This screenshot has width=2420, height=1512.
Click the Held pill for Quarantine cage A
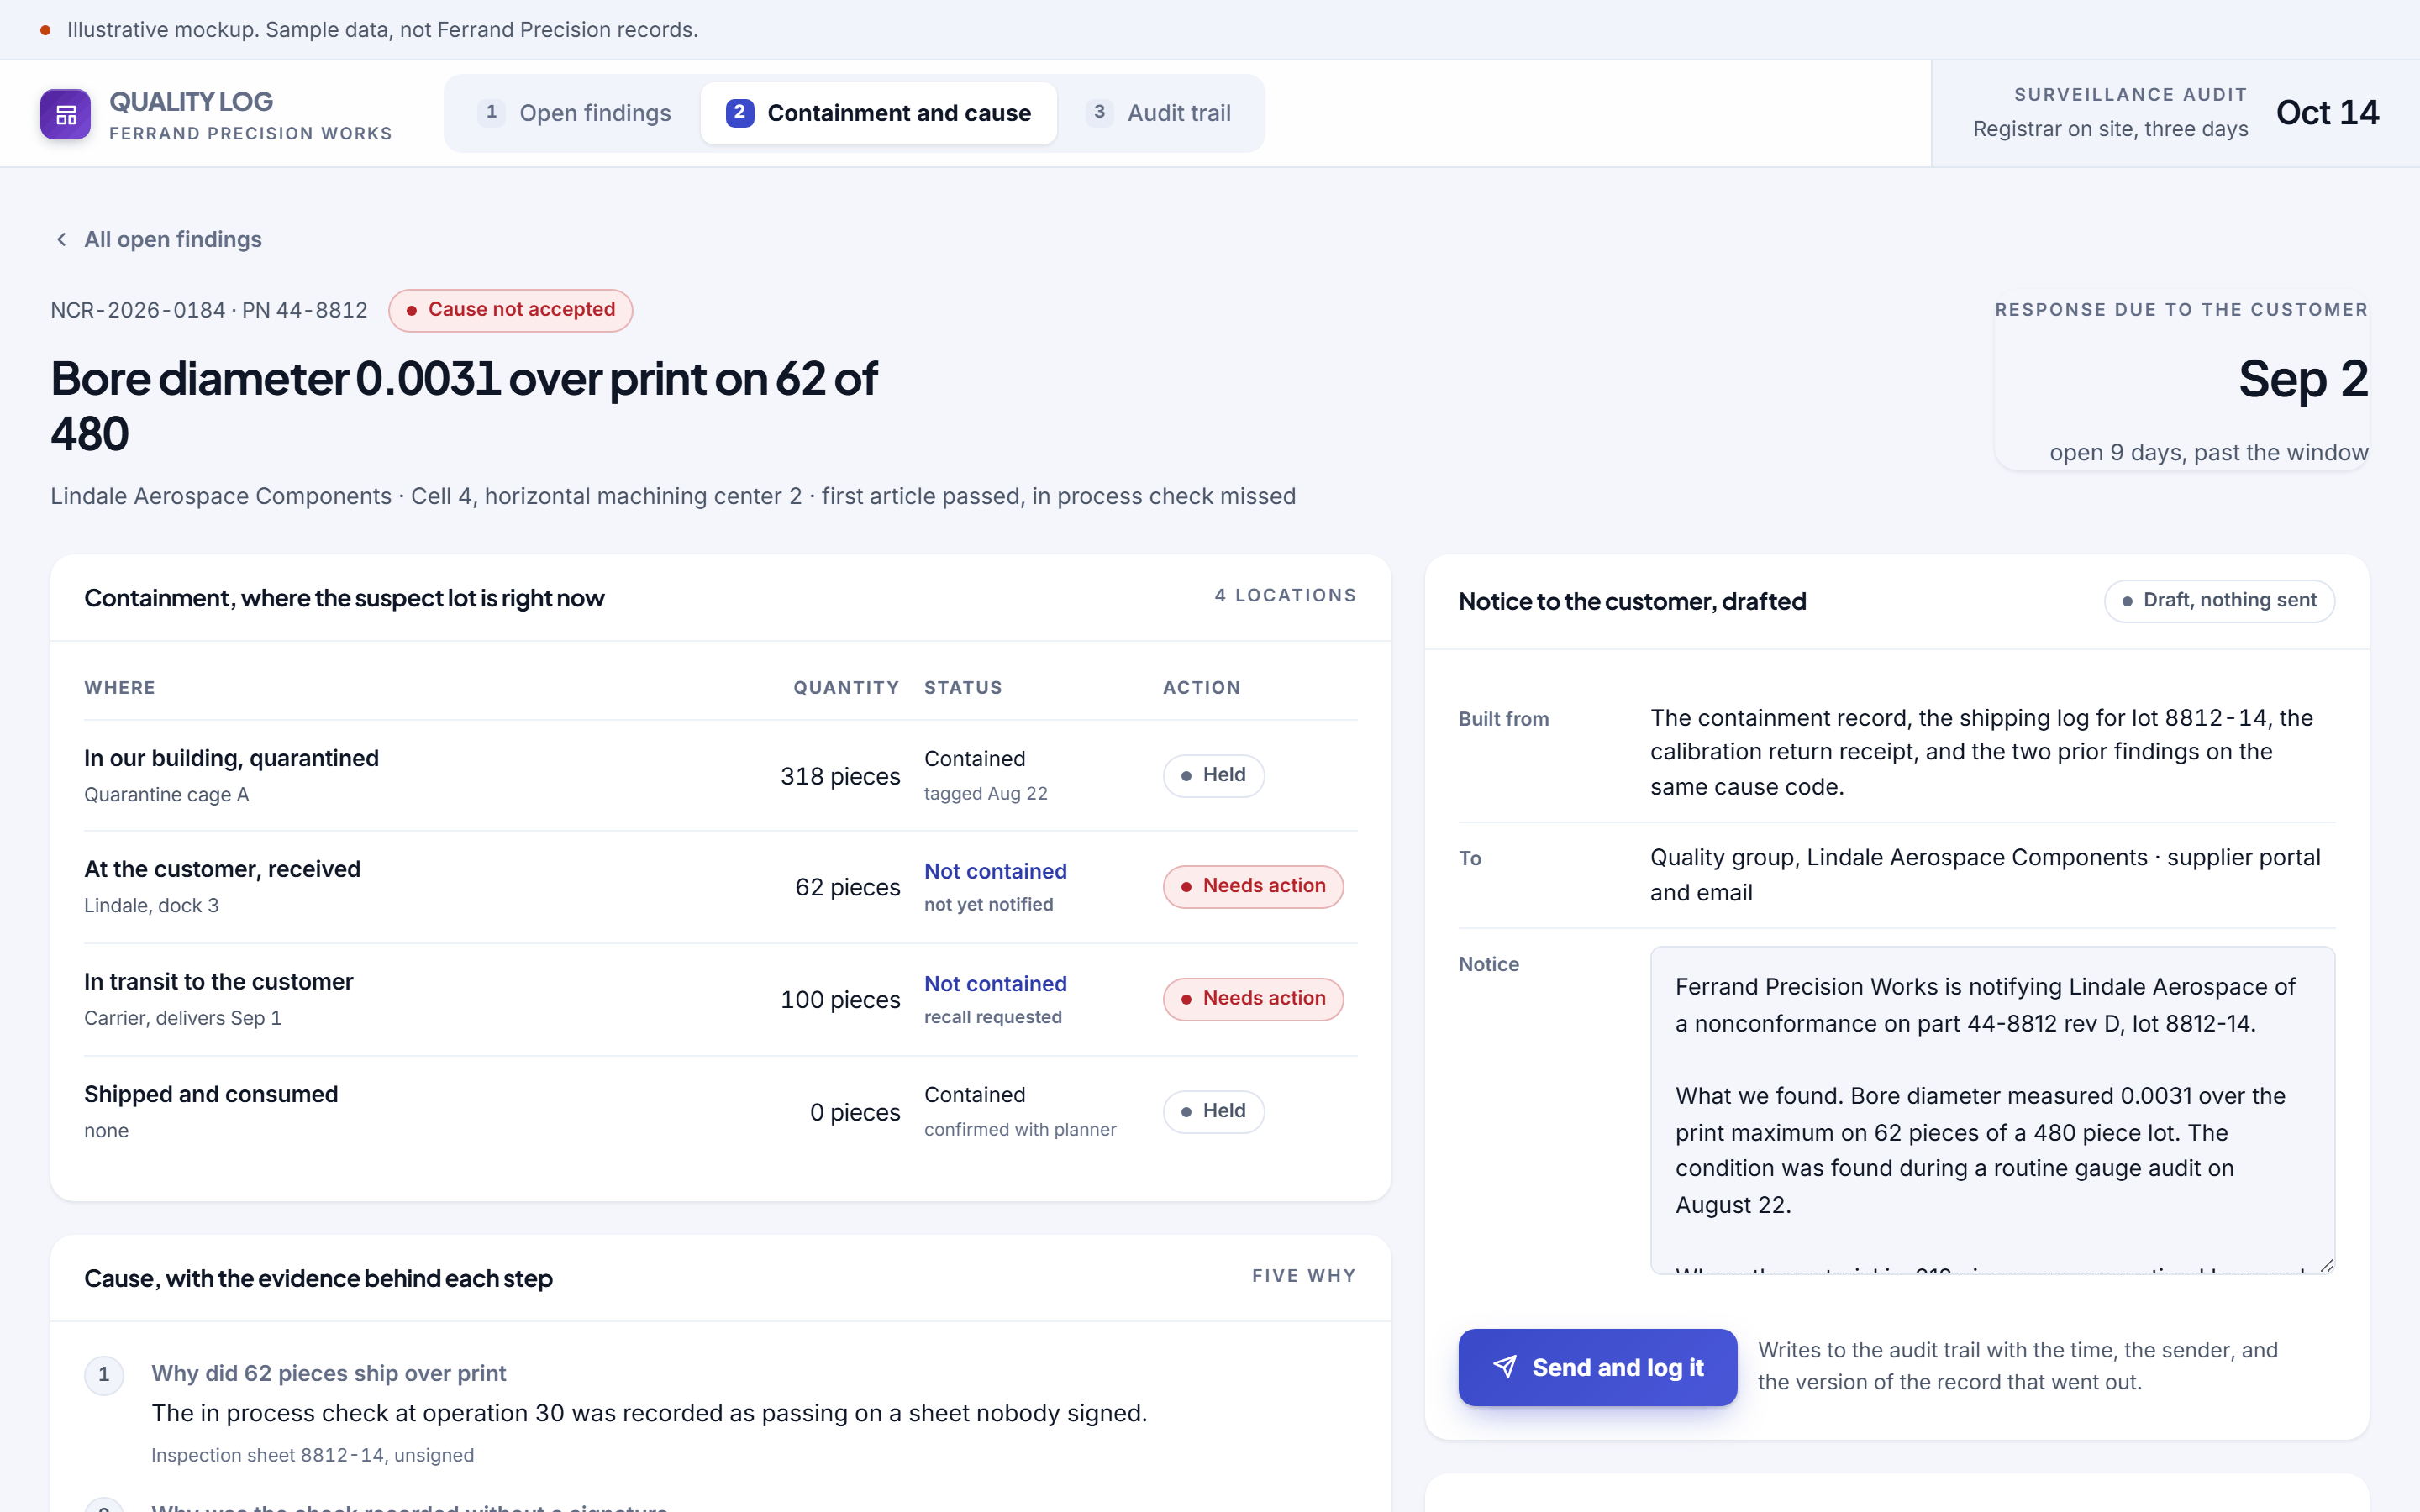pyautogui.click(x=1213, y=775)
